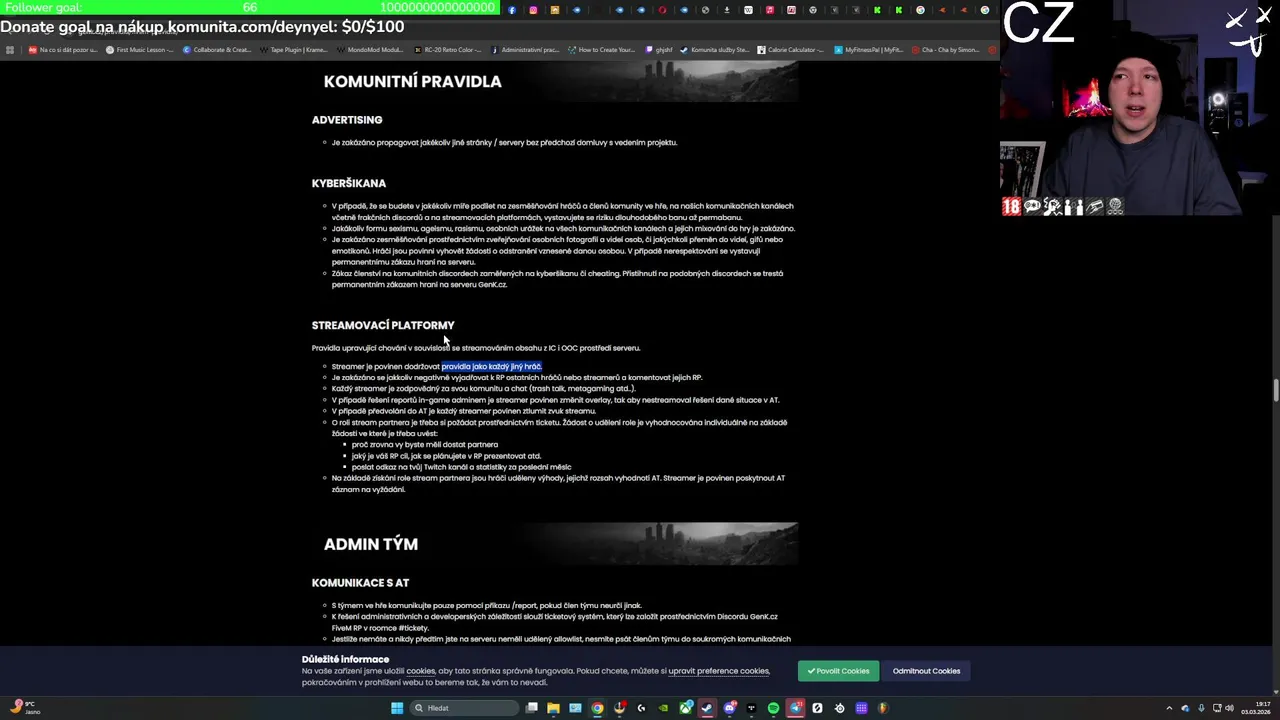
Task: Click the microphone icon in the system tray
Action: point(1201,708)
